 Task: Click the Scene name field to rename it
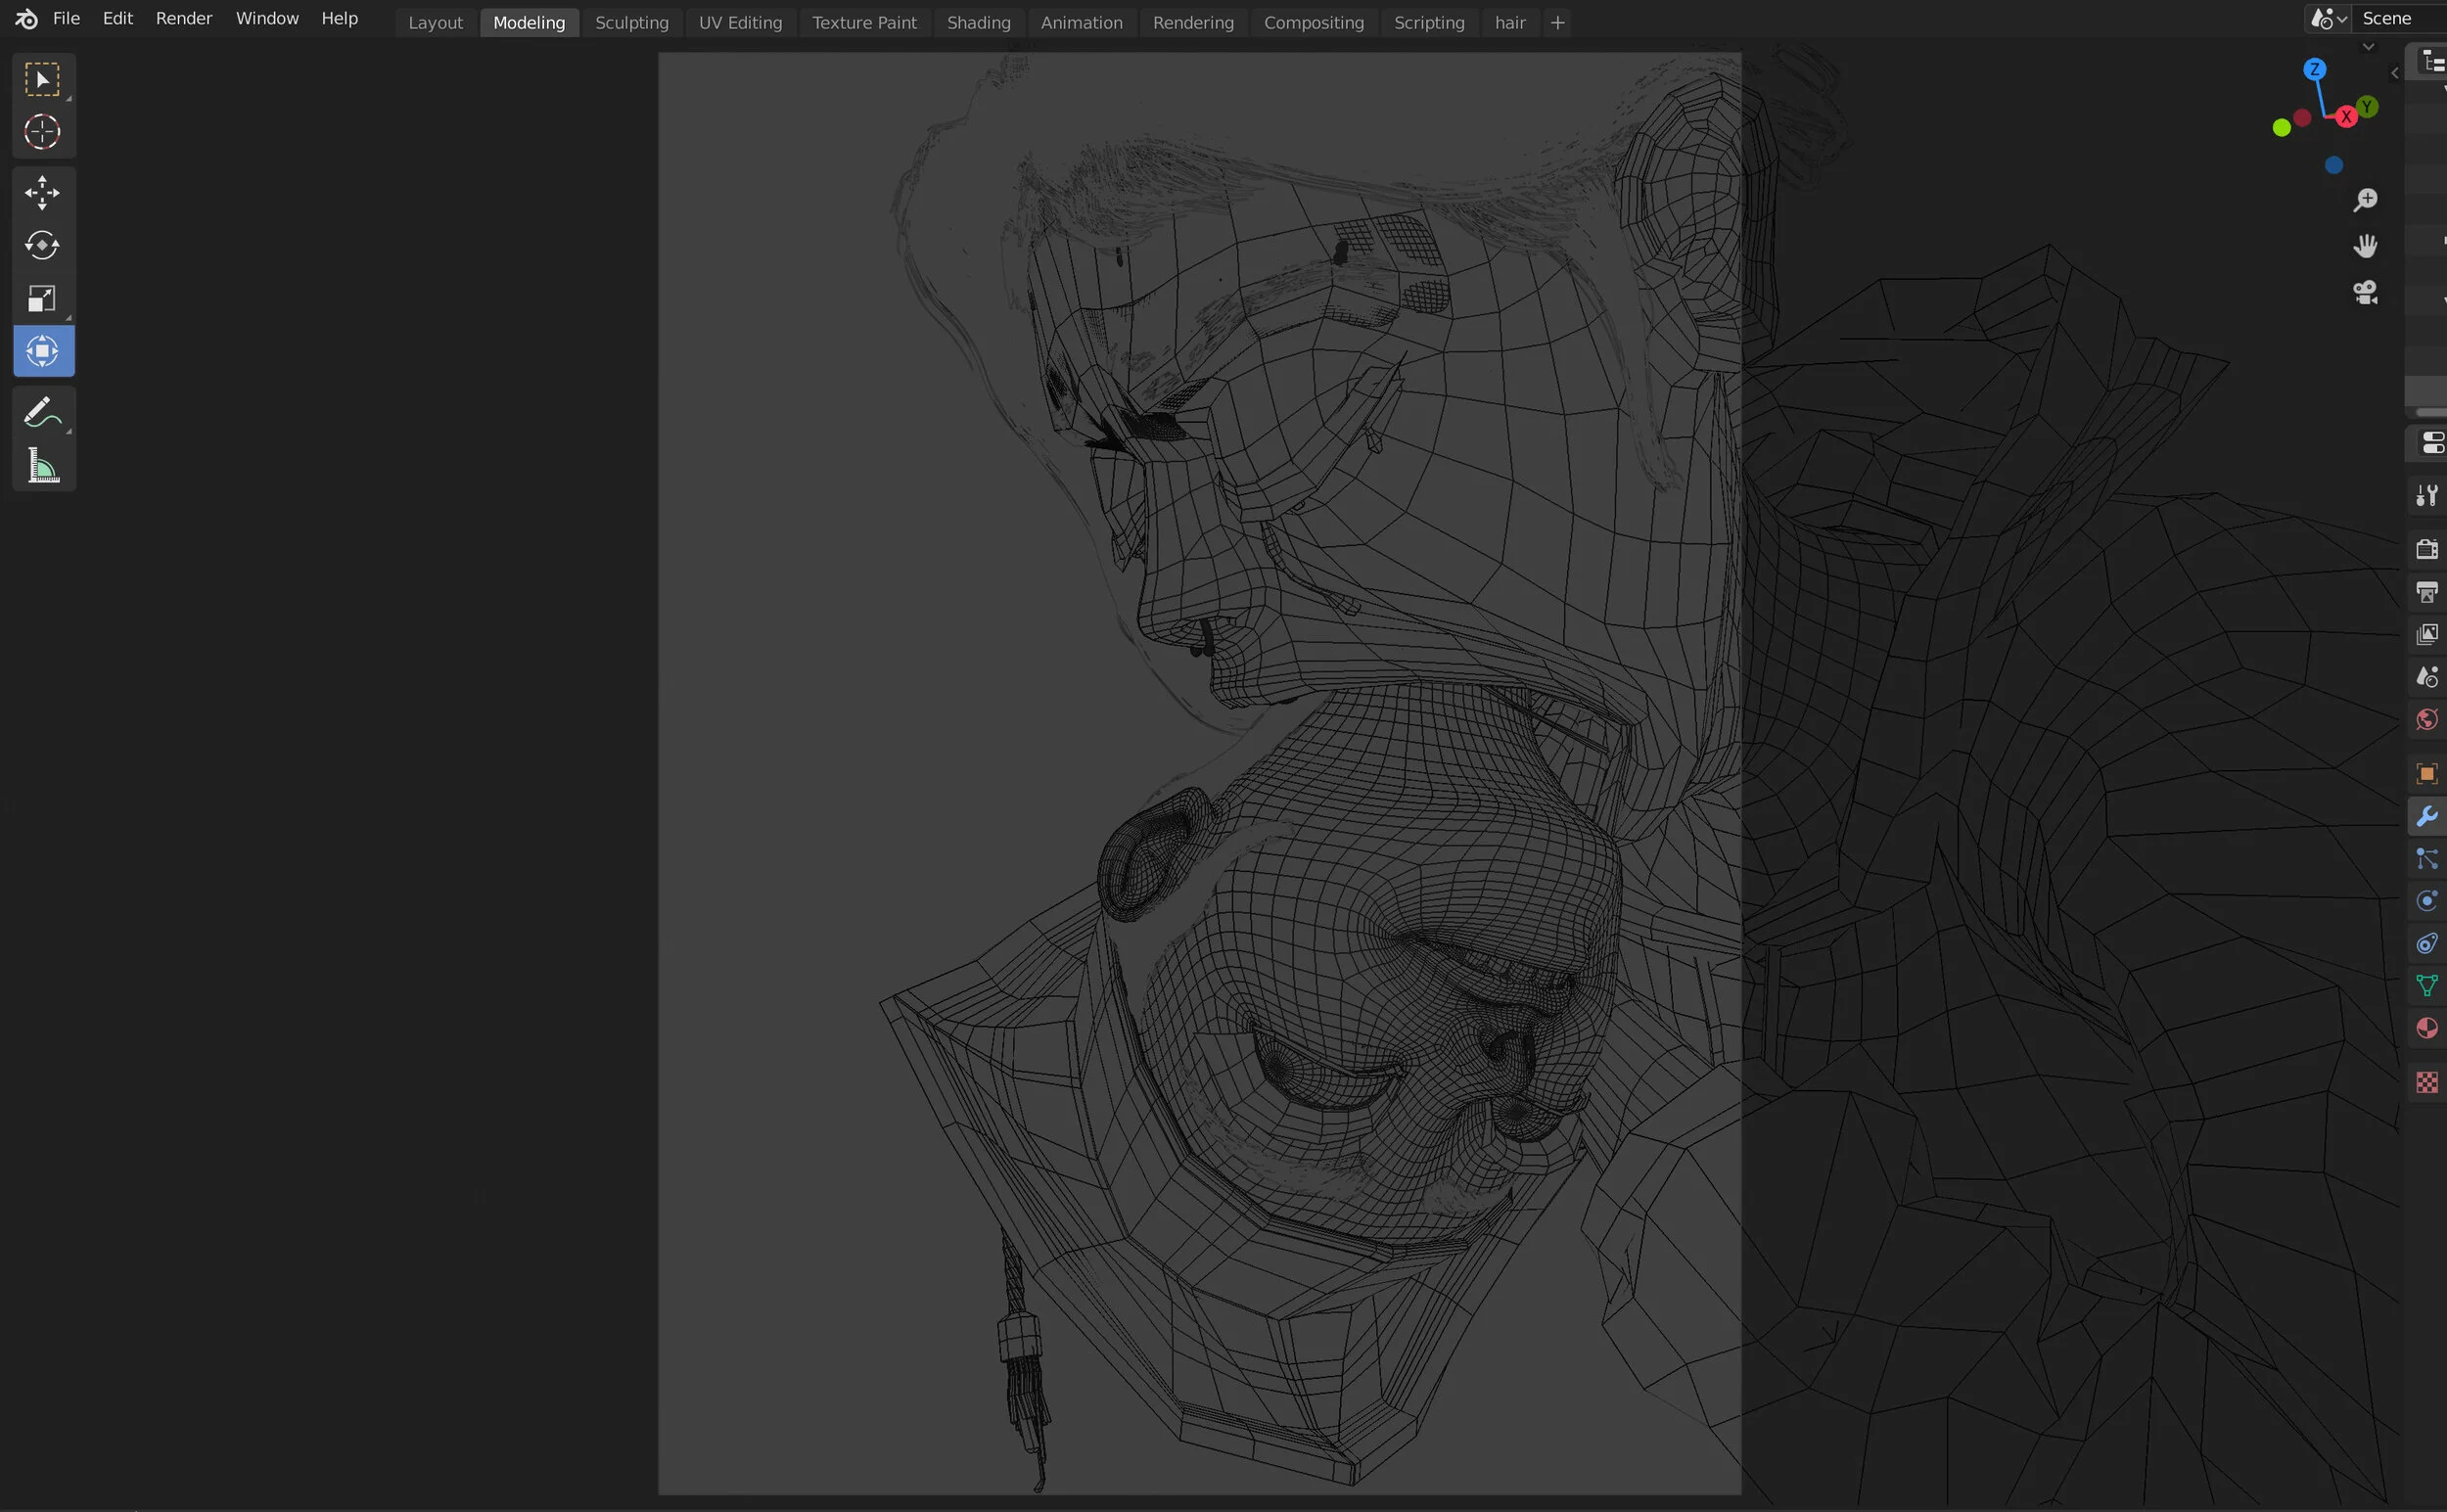(2390, 18)
